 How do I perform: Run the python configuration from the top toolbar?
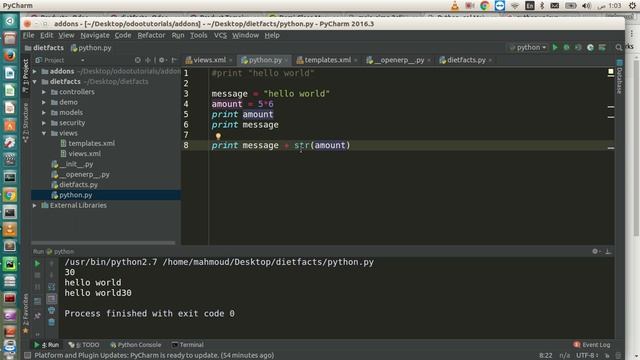555,47
